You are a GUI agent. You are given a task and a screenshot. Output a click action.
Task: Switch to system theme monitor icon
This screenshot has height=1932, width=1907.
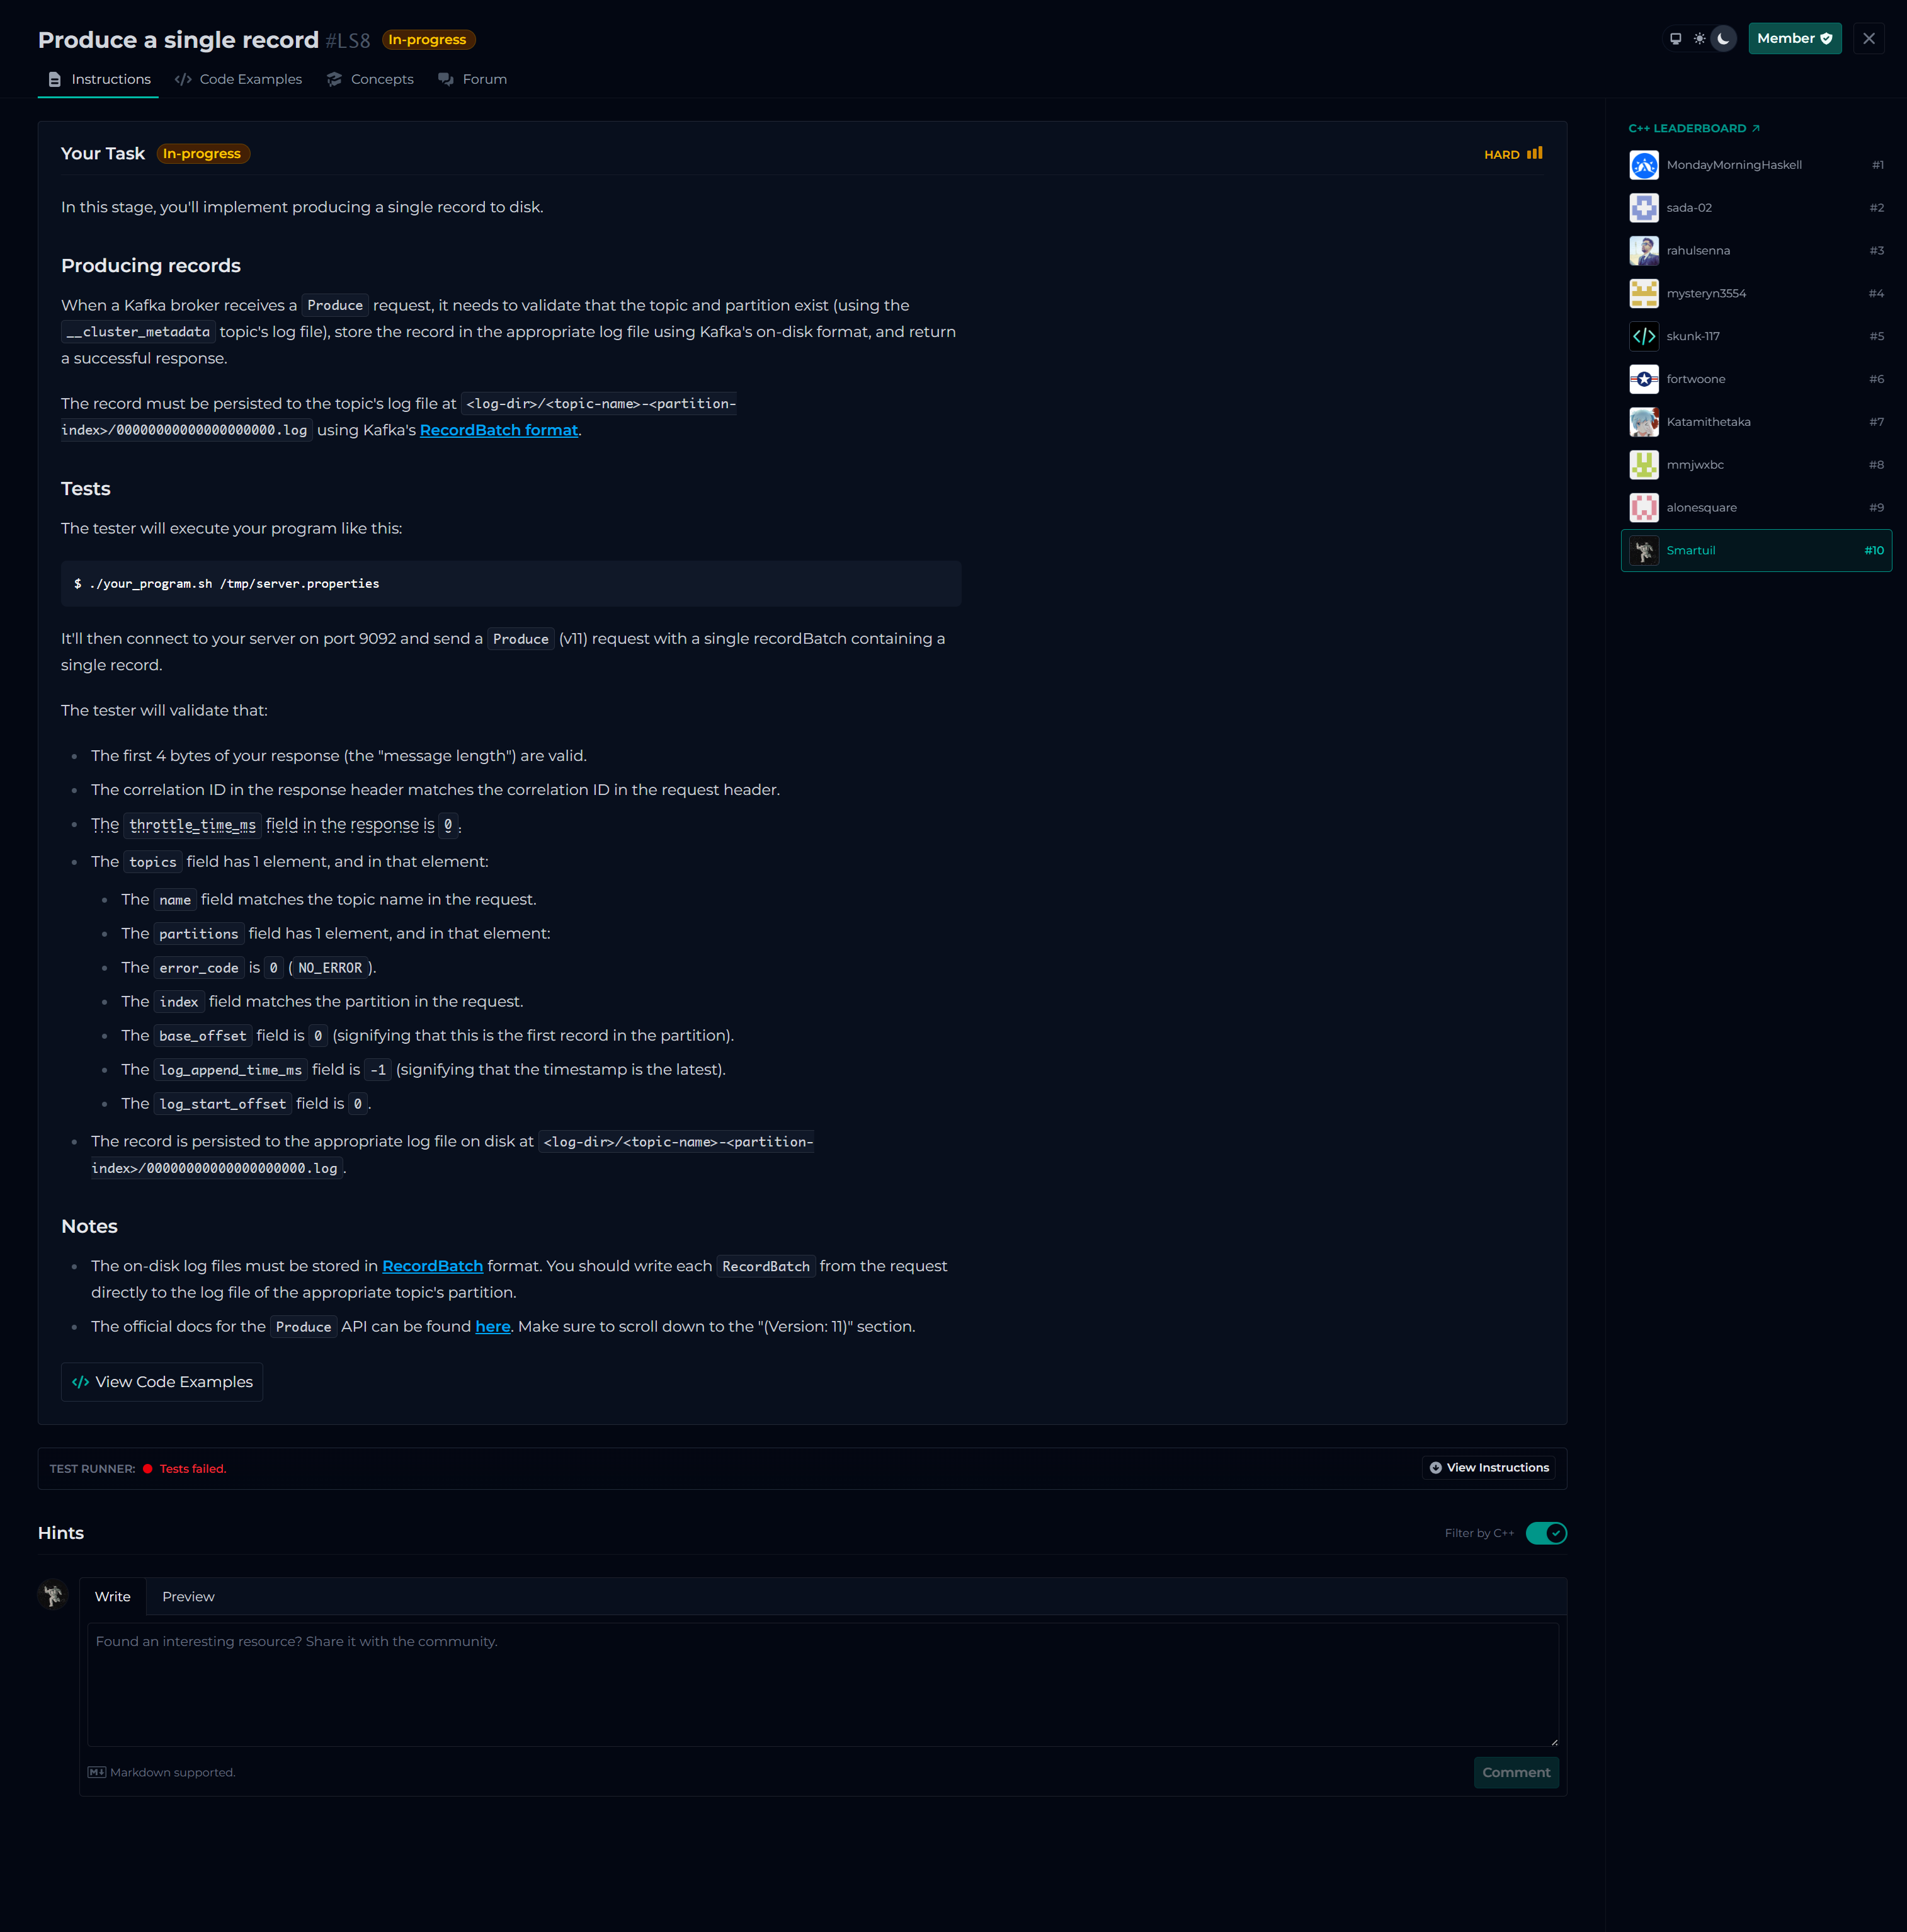tap(1675, 39)
